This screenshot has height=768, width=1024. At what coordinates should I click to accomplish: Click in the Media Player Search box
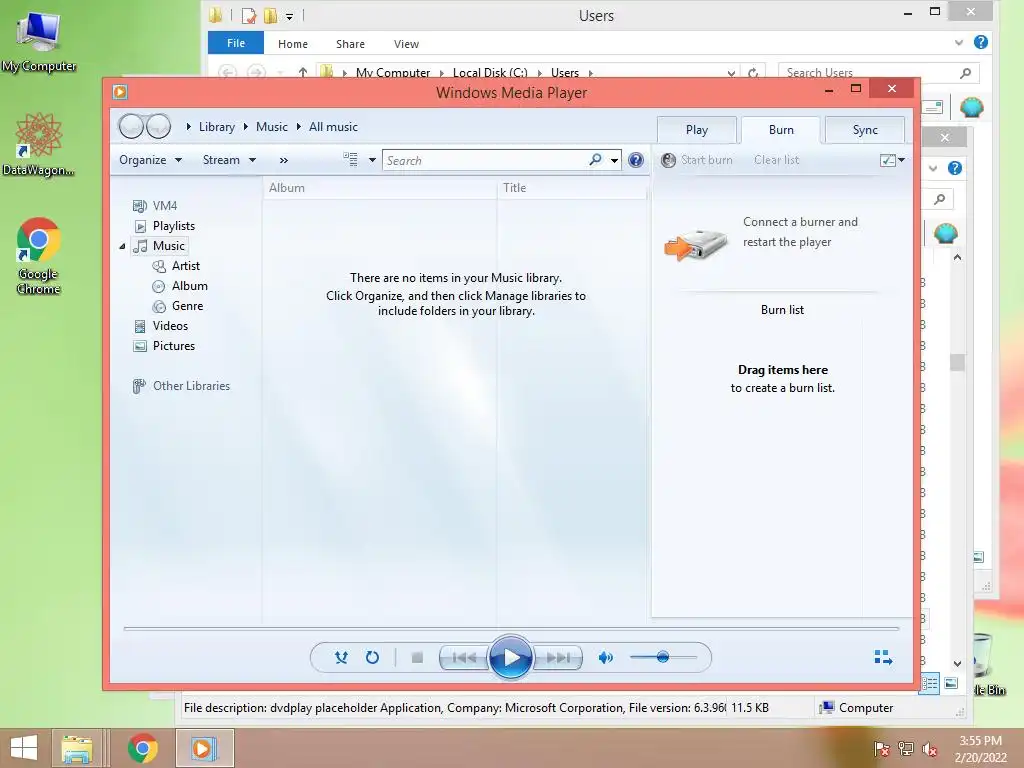487,160
